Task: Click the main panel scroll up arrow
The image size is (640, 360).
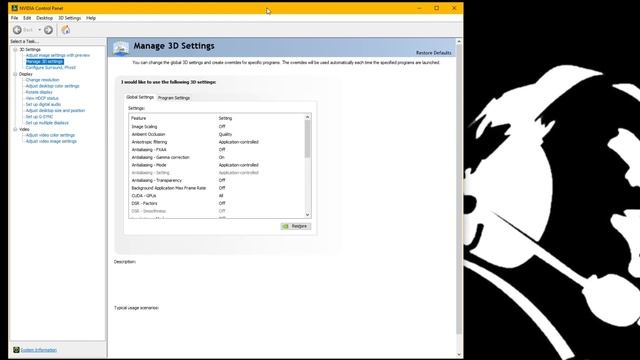Action: click(459, 41)
